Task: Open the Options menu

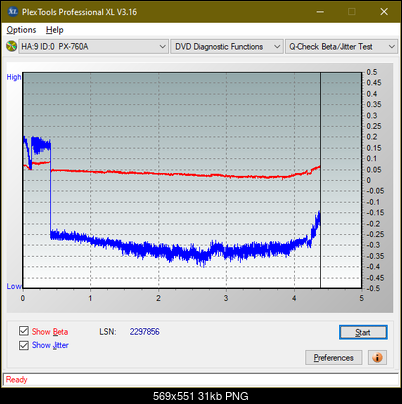Action: [21, 30]
